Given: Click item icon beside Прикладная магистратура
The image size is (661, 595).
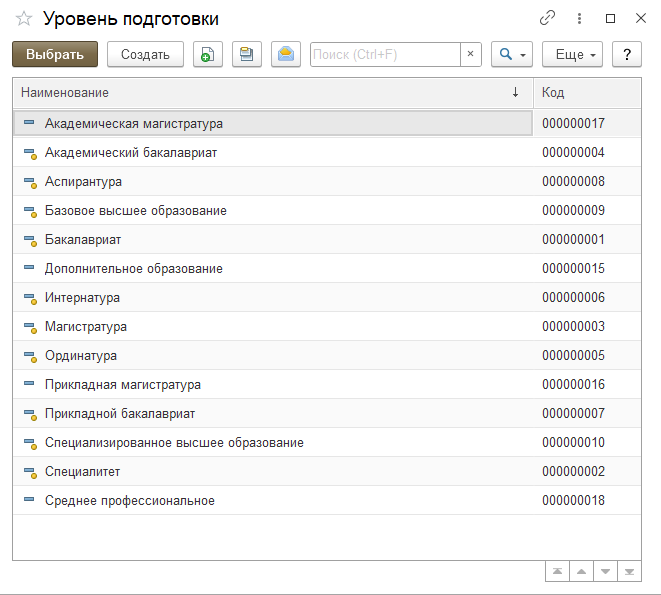Looking at the screenshot, I should 29,383.
